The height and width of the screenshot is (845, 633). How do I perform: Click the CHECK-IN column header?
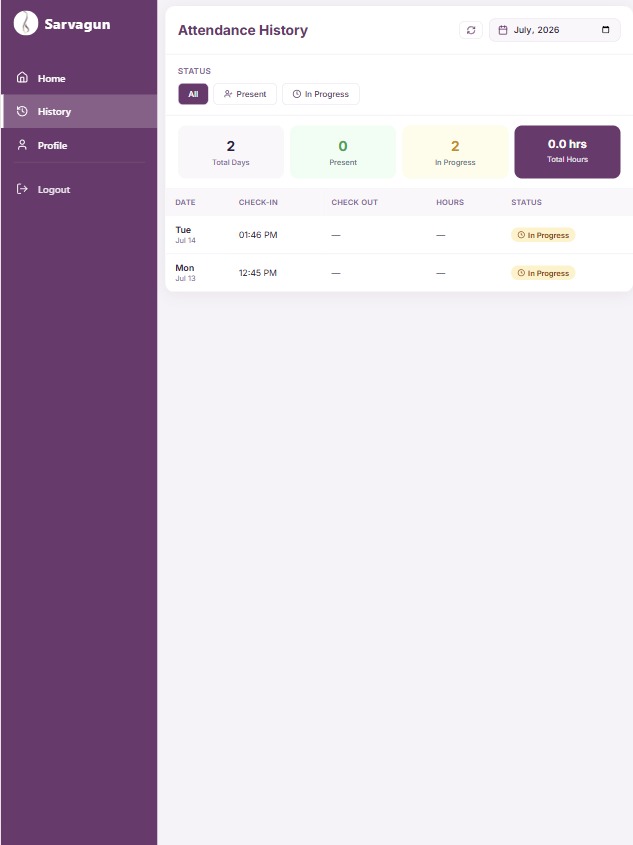click(258, 203)
